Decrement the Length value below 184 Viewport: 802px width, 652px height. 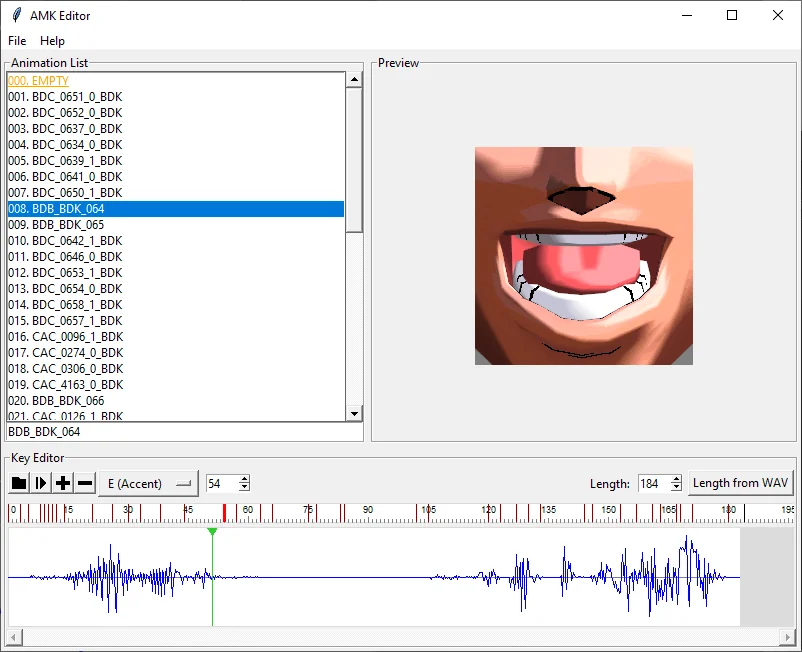pyautogui.click(x=676, y=487)
